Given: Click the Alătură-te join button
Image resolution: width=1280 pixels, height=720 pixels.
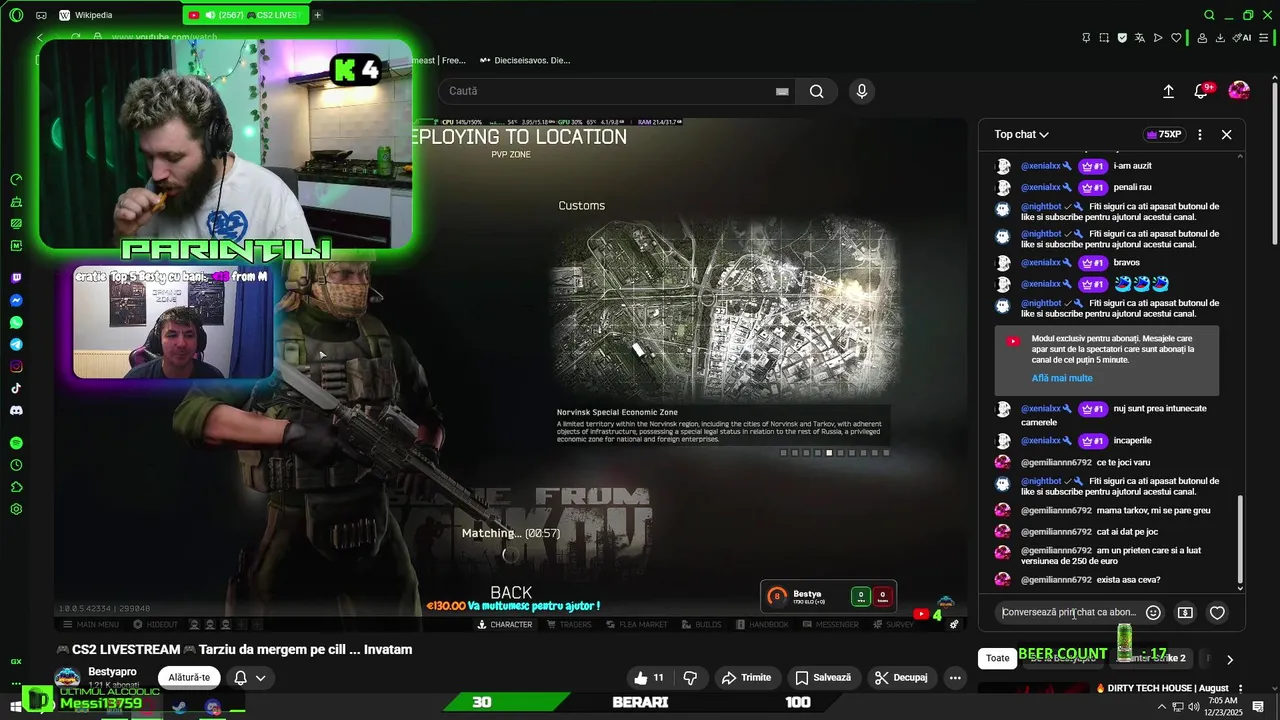Looking at the screenshot, I should pos(189,677).
